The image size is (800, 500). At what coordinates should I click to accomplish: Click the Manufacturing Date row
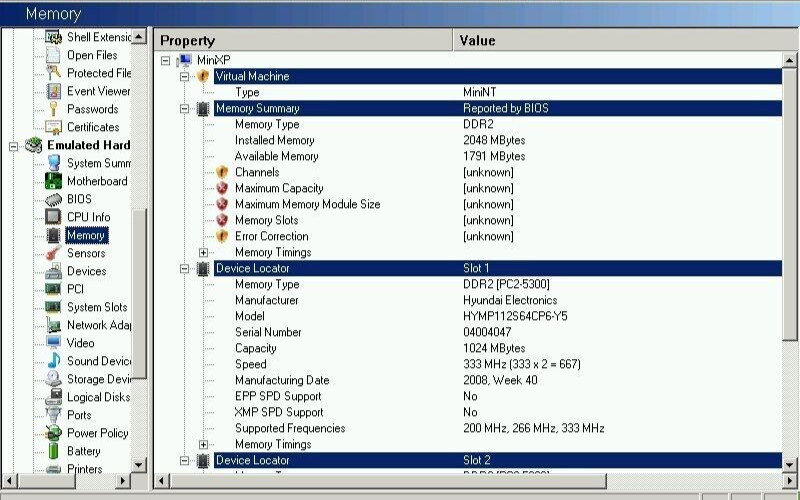pos(497,380)
